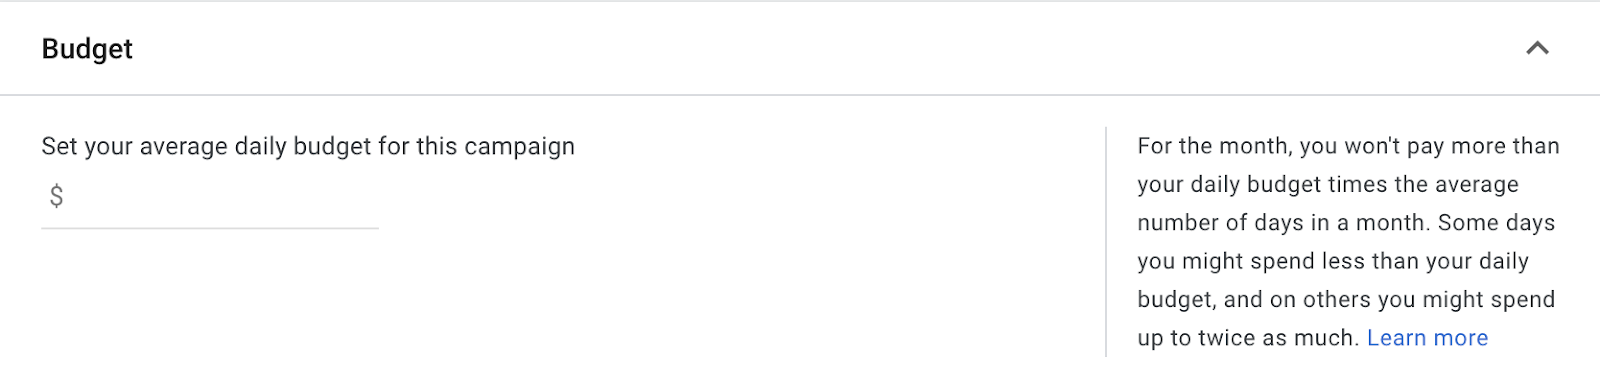Image resolution: width=1600 pixels, height=382 pixels.
Task: Click the empty area of the Budget header bar
Action: [800, 48]
